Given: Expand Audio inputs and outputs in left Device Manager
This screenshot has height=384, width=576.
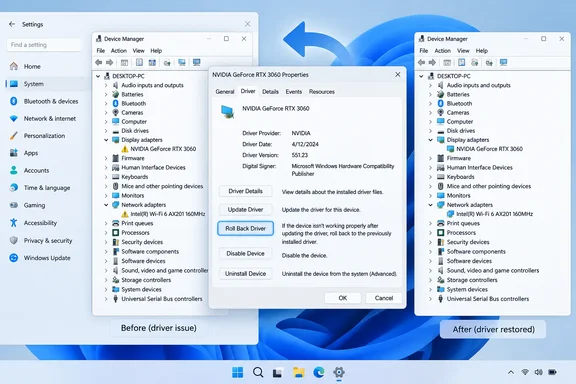Looking at the screenshot, I should pos(106,85).
